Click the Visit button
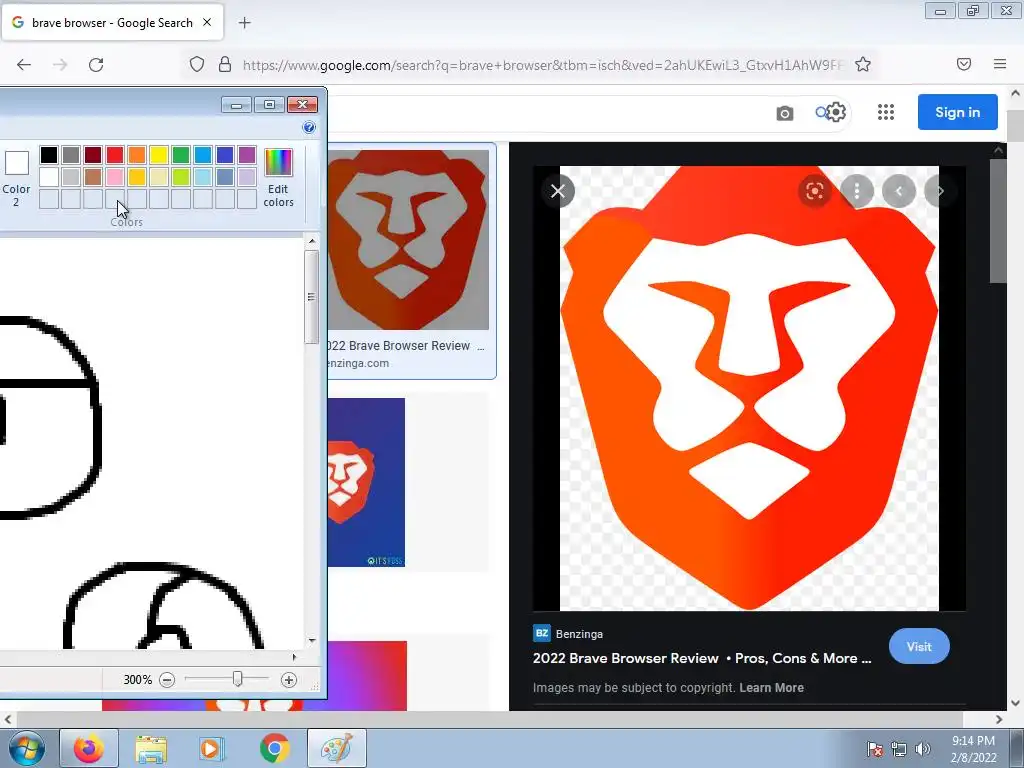 point(919,647)
